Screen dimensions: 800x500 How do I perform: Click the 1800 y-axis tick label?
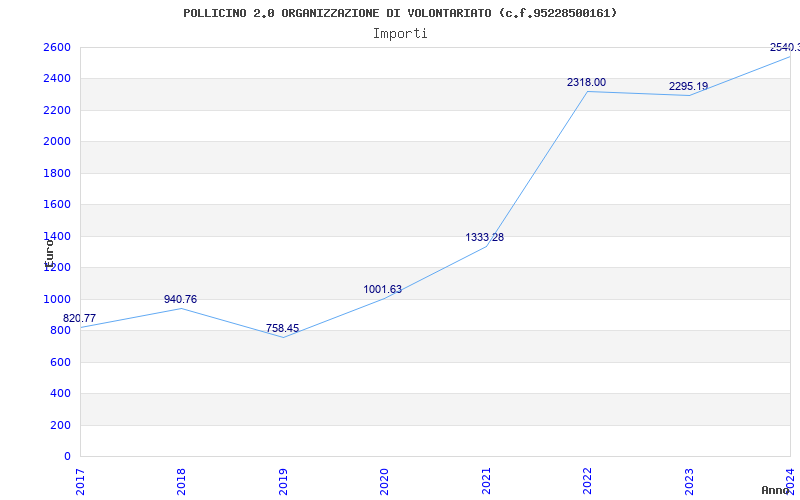(x=57, y=173)
